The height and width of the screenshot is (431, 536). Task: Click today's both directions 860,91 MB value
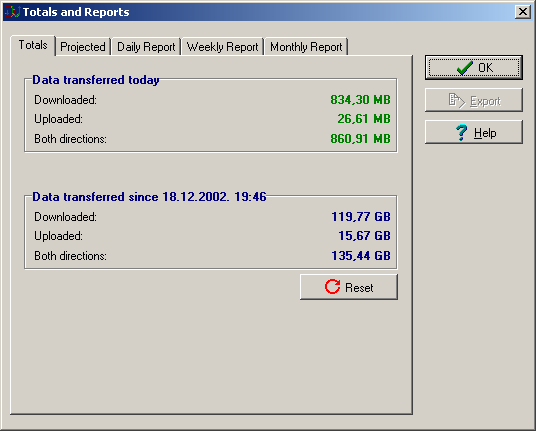tap(360, 139)
